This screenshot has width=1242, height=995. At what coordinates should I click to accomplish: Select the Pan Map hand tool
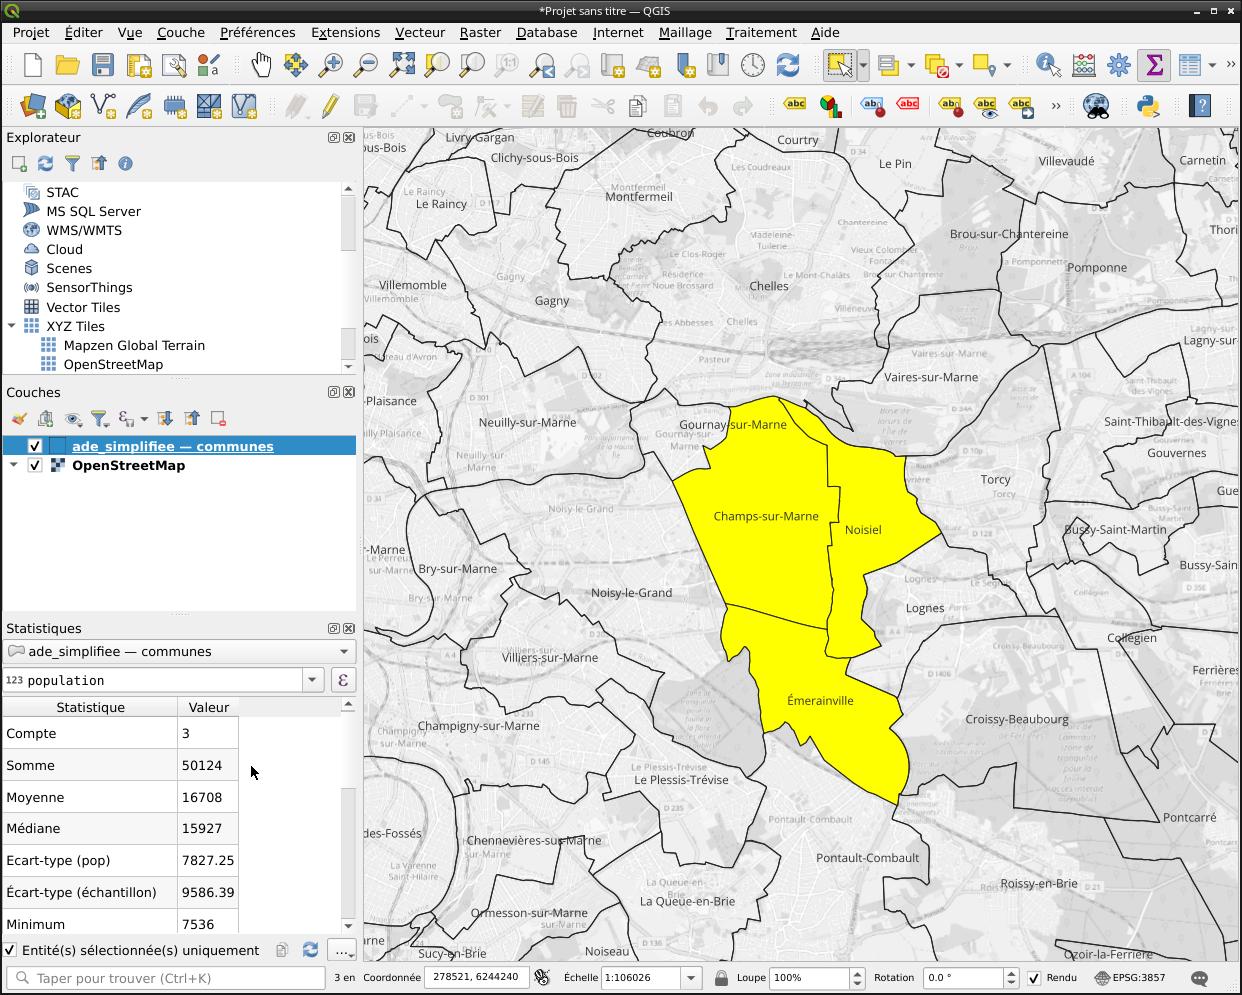tap(261, 66)
